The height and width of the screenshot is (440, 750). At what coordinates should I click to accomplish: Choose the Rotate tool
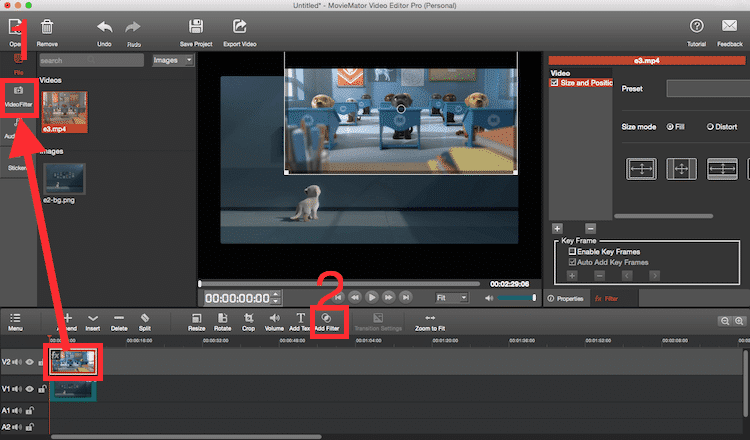(x=222, y=322)
